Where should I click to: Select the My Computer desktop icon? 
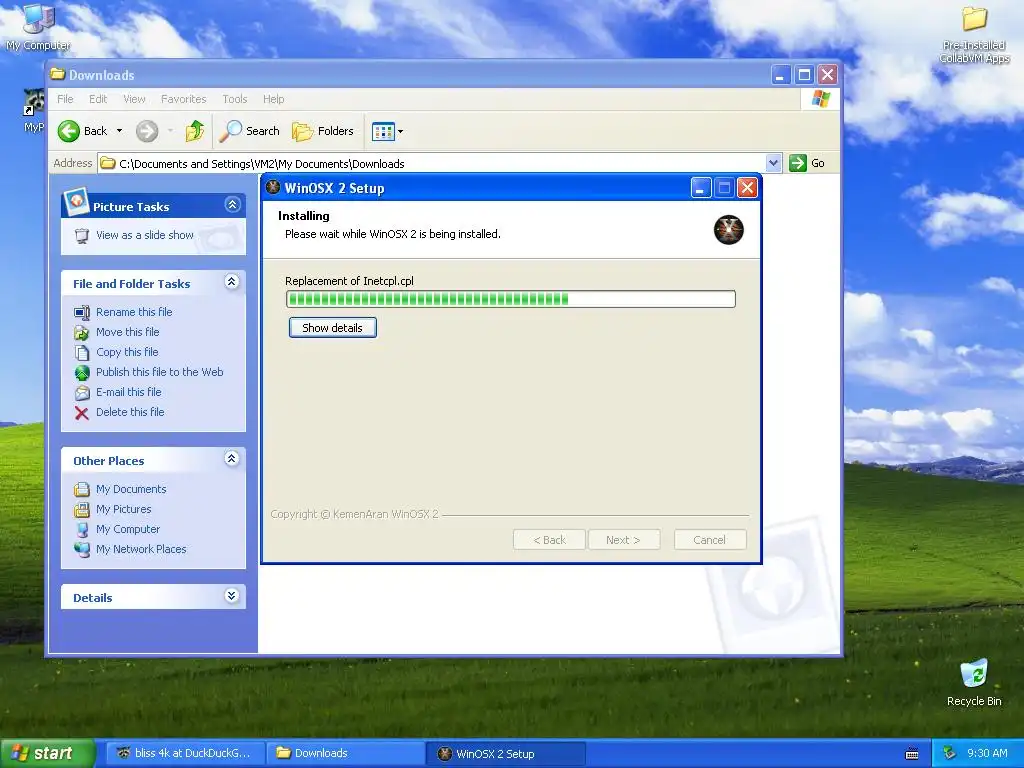[38, 26]
